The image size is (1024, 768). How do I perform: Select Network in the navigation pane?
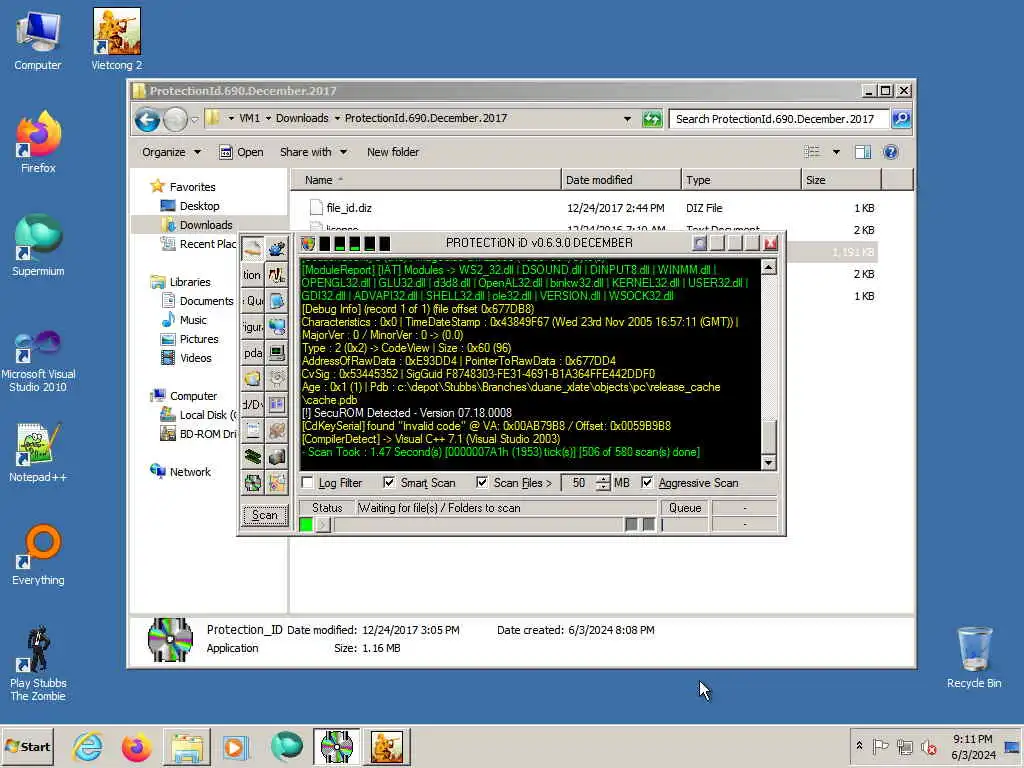coord(190,472)
